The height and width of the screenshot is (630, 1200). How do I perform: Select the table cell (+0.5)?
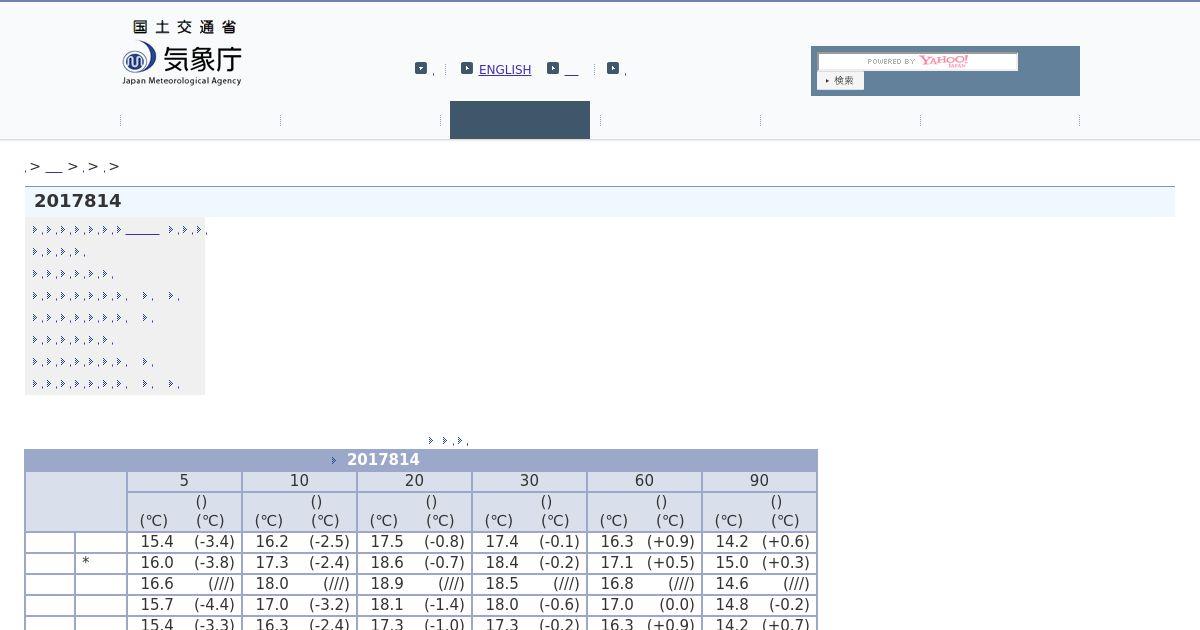click(x=670, y=563)
